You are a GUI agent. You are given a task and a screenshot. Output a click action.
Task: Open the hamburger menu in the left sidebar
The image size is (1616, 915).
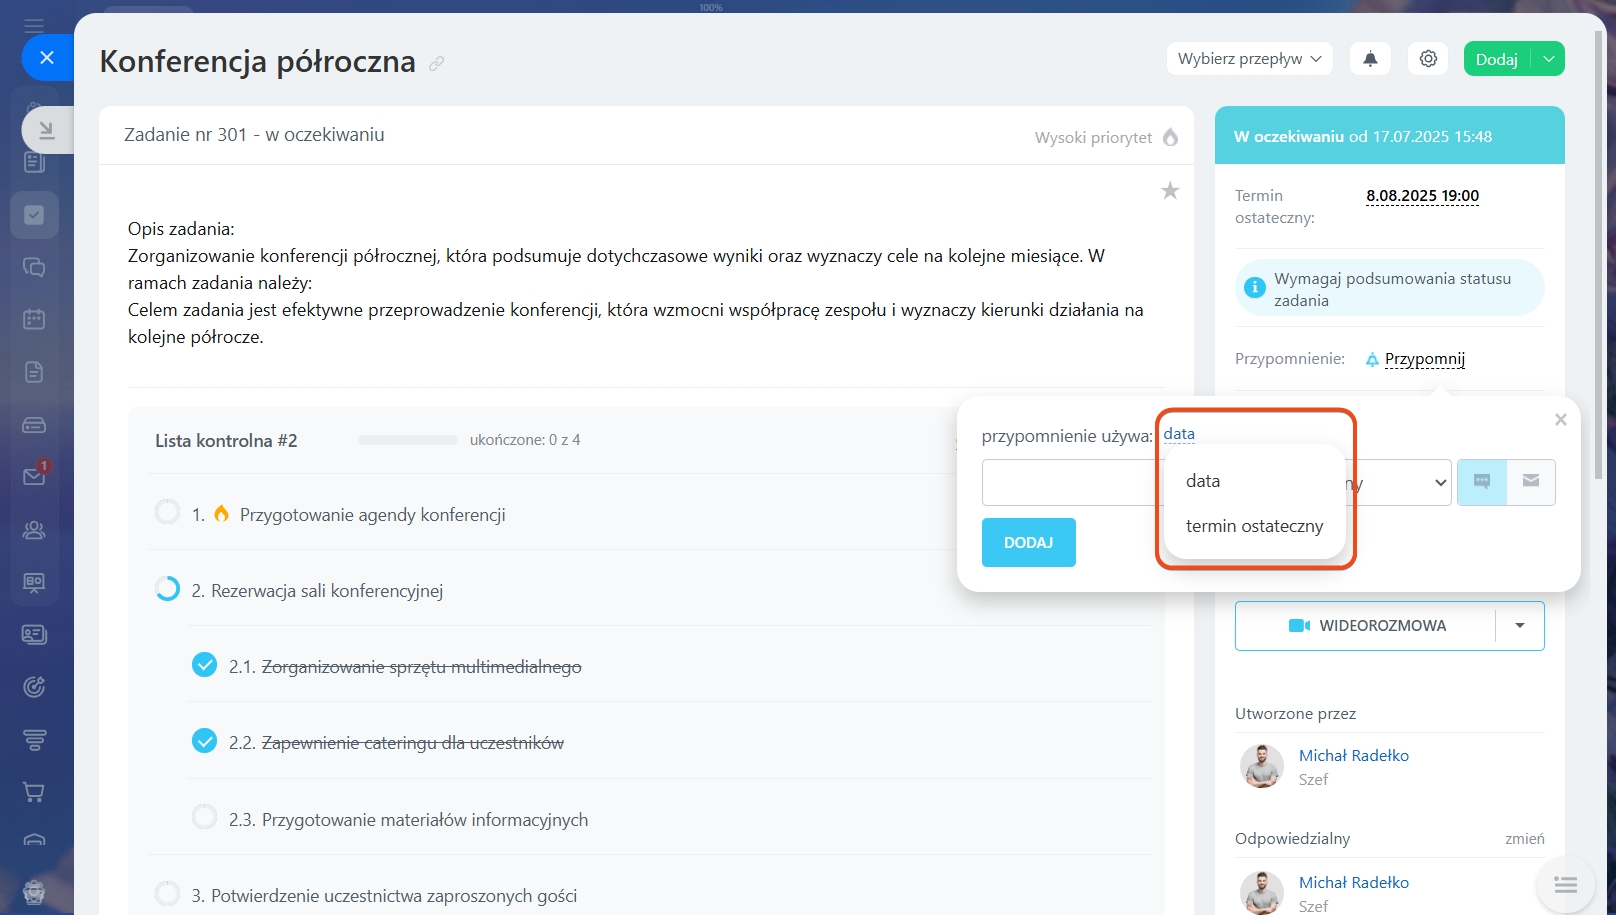34,26
